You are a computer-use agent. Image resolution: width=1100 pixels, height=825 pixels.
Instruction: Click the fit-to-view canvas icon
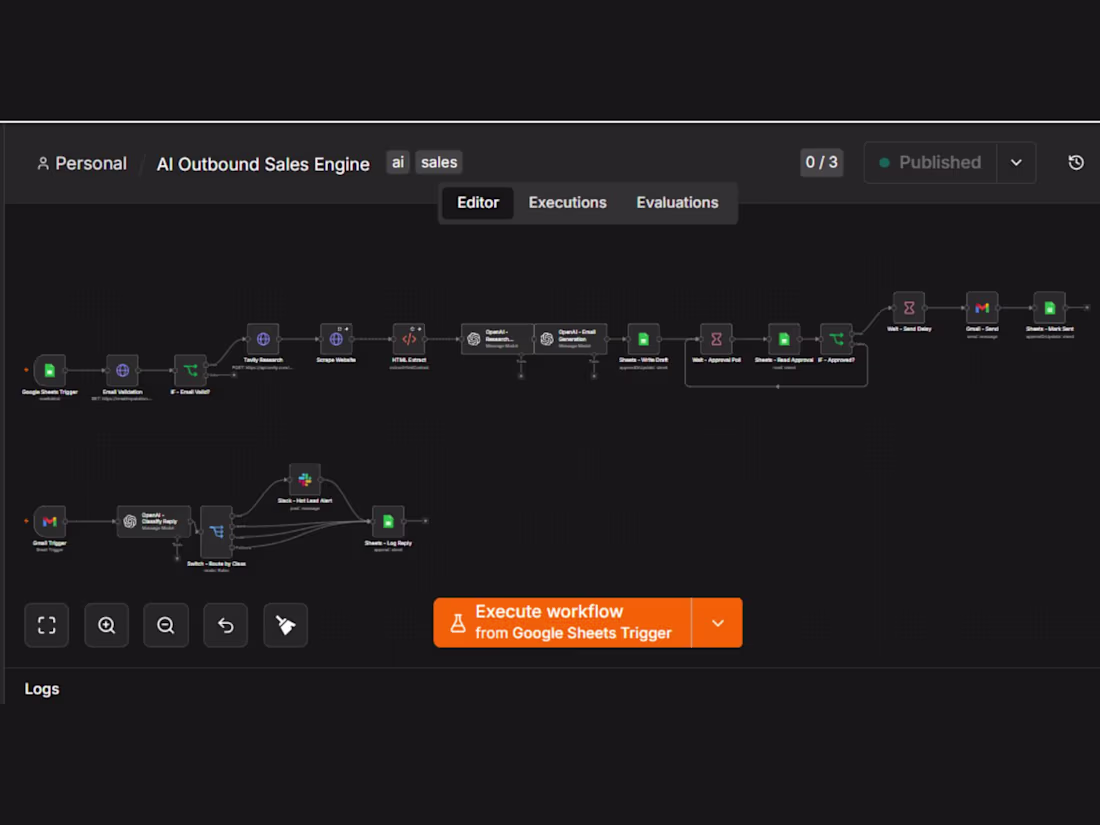[x=46, y=624]
